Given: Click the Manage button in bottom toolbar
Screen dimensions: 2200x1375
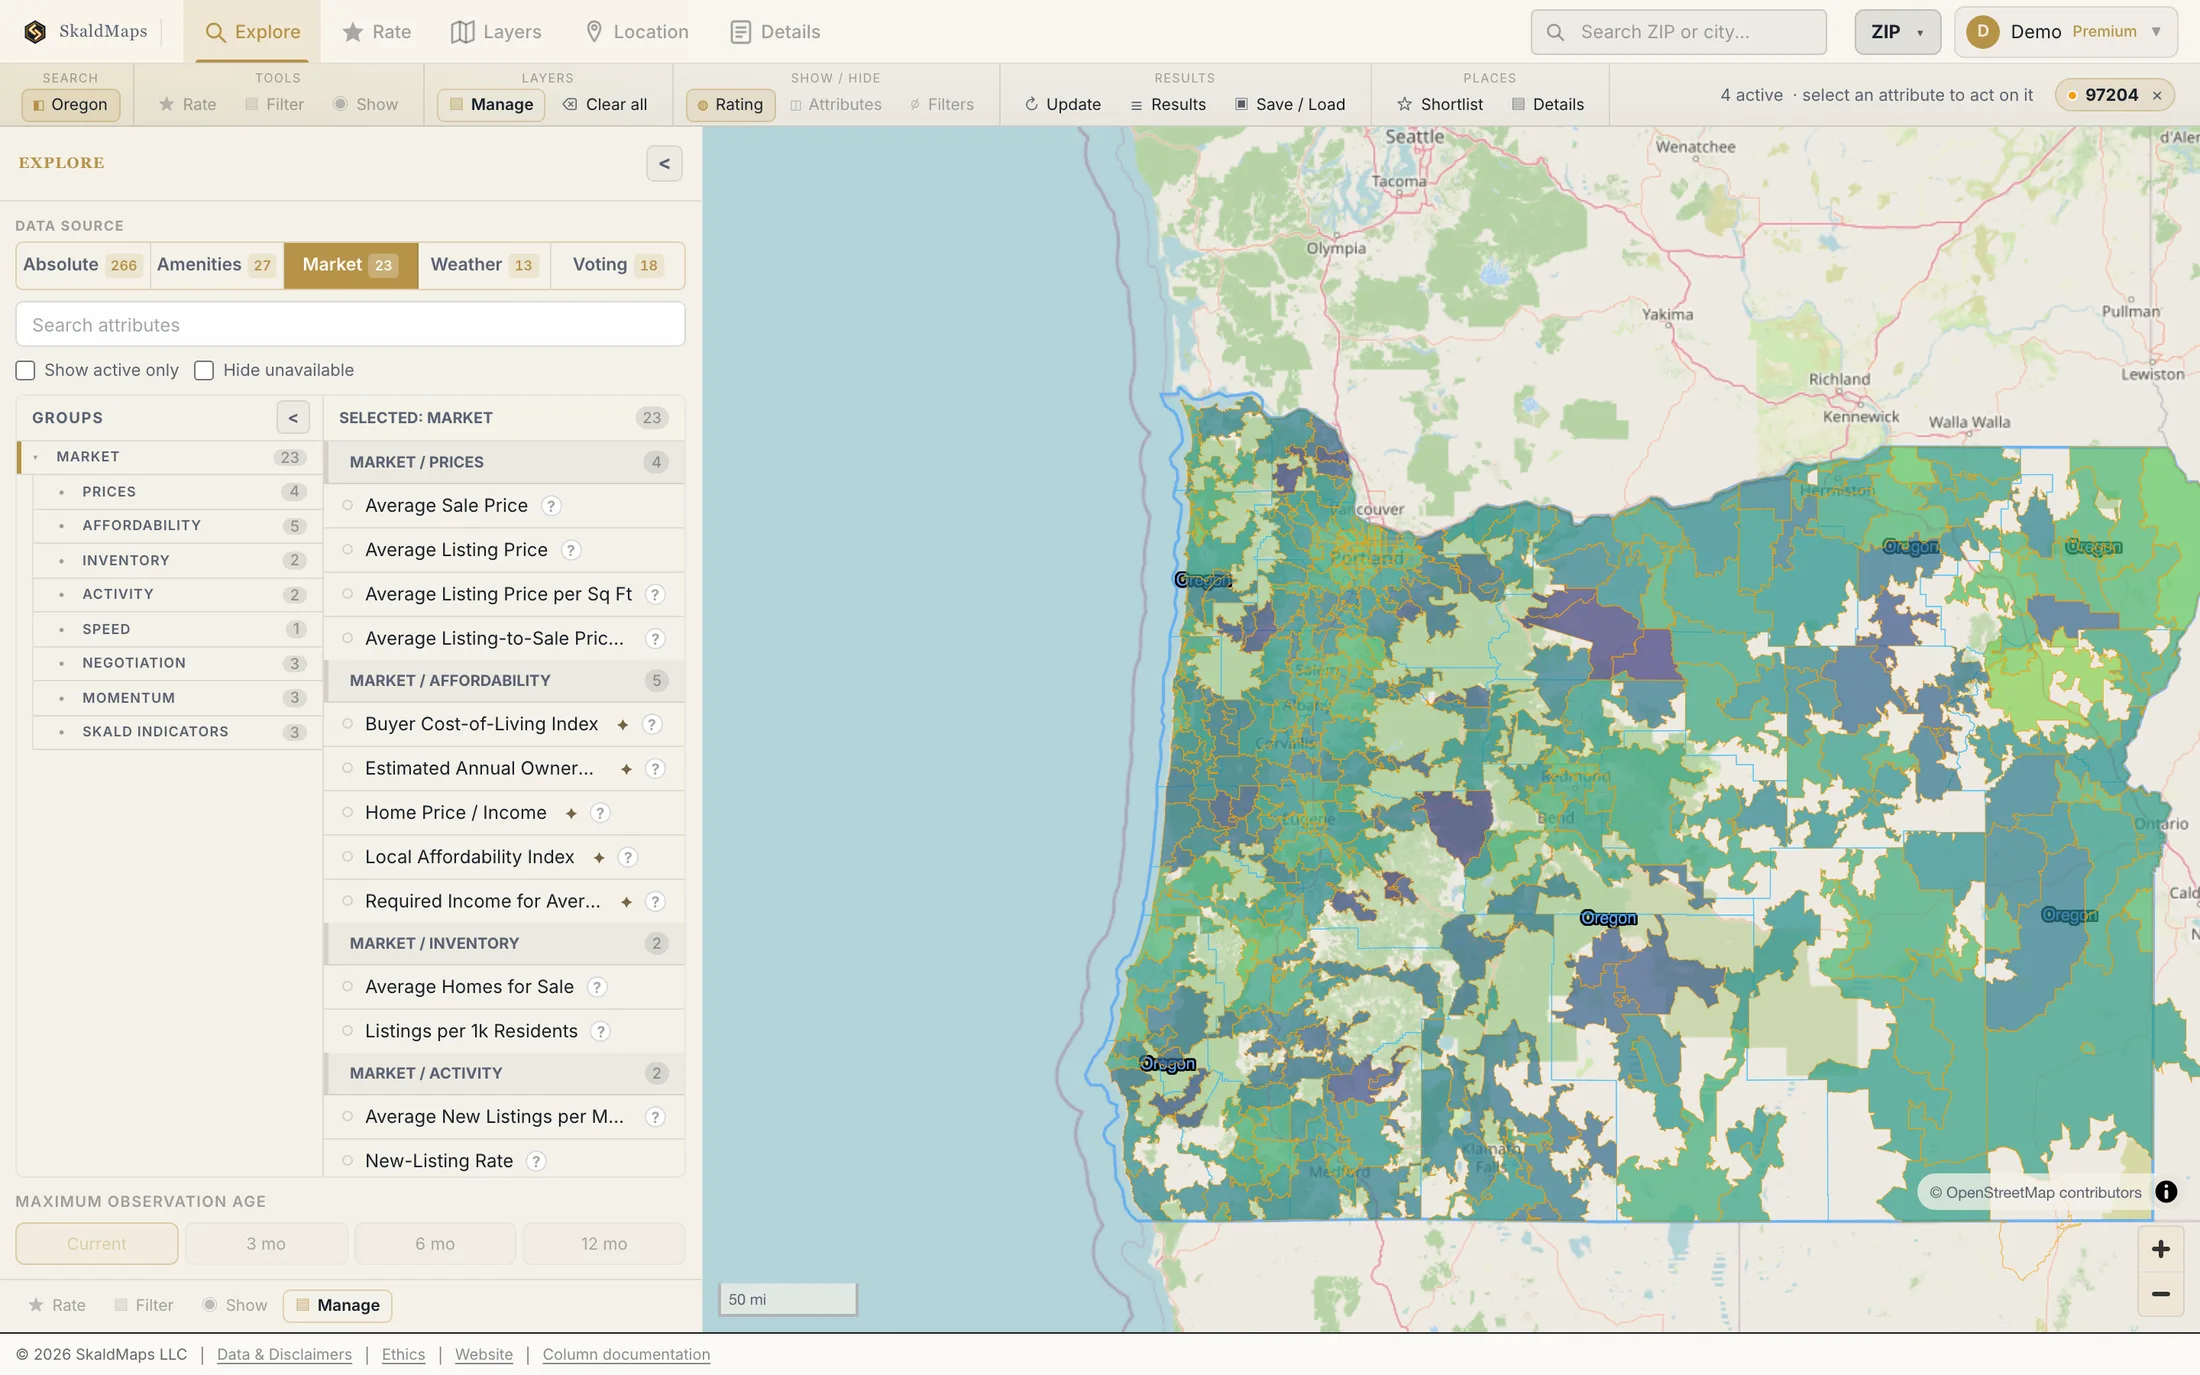Looking at the screenshot, I should pyautogui.click(x=338, y=1305).
